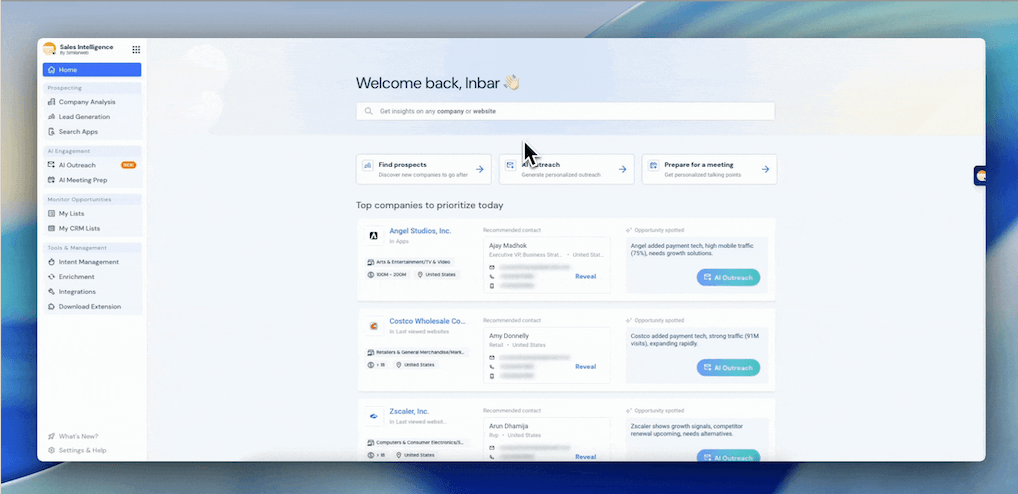The width and height of the screenshot is (1018, 494).
Task: Open the Find prospects card
Action: 423,169
